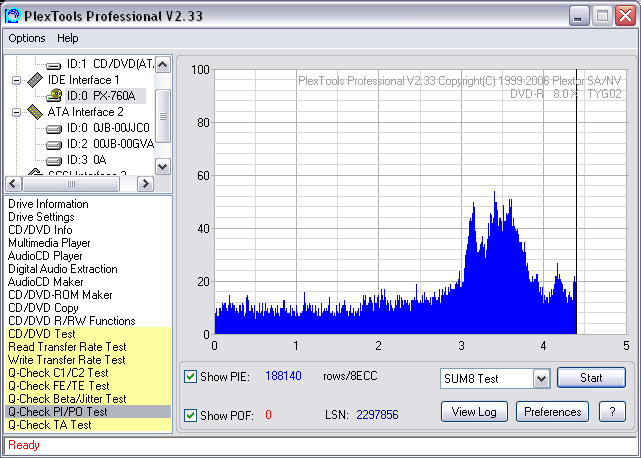Select Q-Check TA Test
This screenshot has height=458, width=641.
(88, 425)
